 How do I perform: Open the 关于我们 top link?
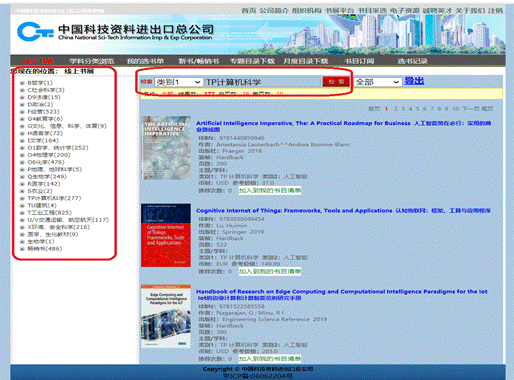pyautogui.click(x=470, y=11)
